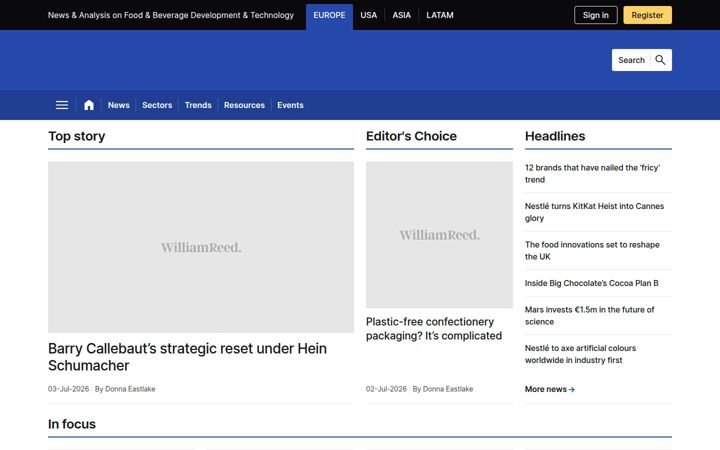The width and height of the screenshot is (720, 450).
Task: Open '12 brands that have nailed the fricy trend'
Action: coord(592,174)
